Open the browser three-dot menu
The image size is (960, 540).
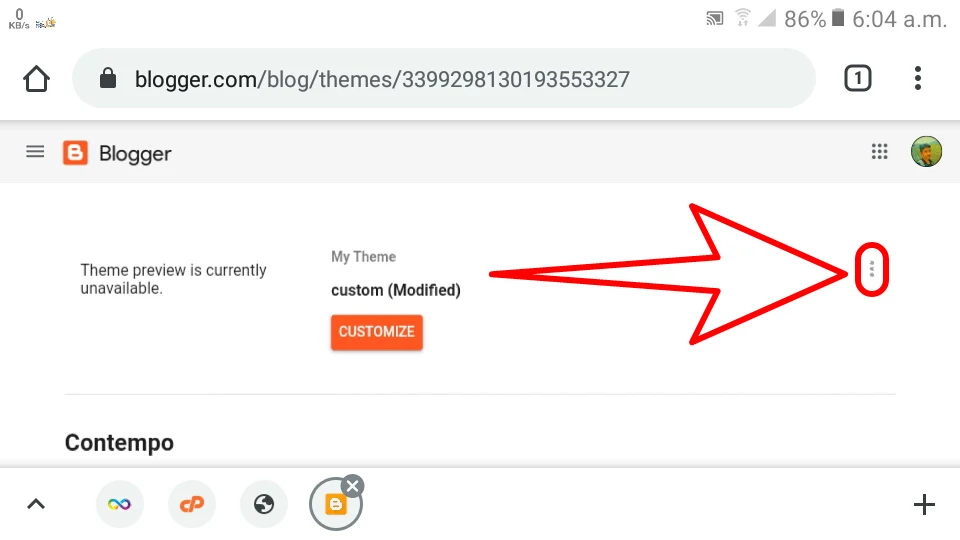point(917,78)
